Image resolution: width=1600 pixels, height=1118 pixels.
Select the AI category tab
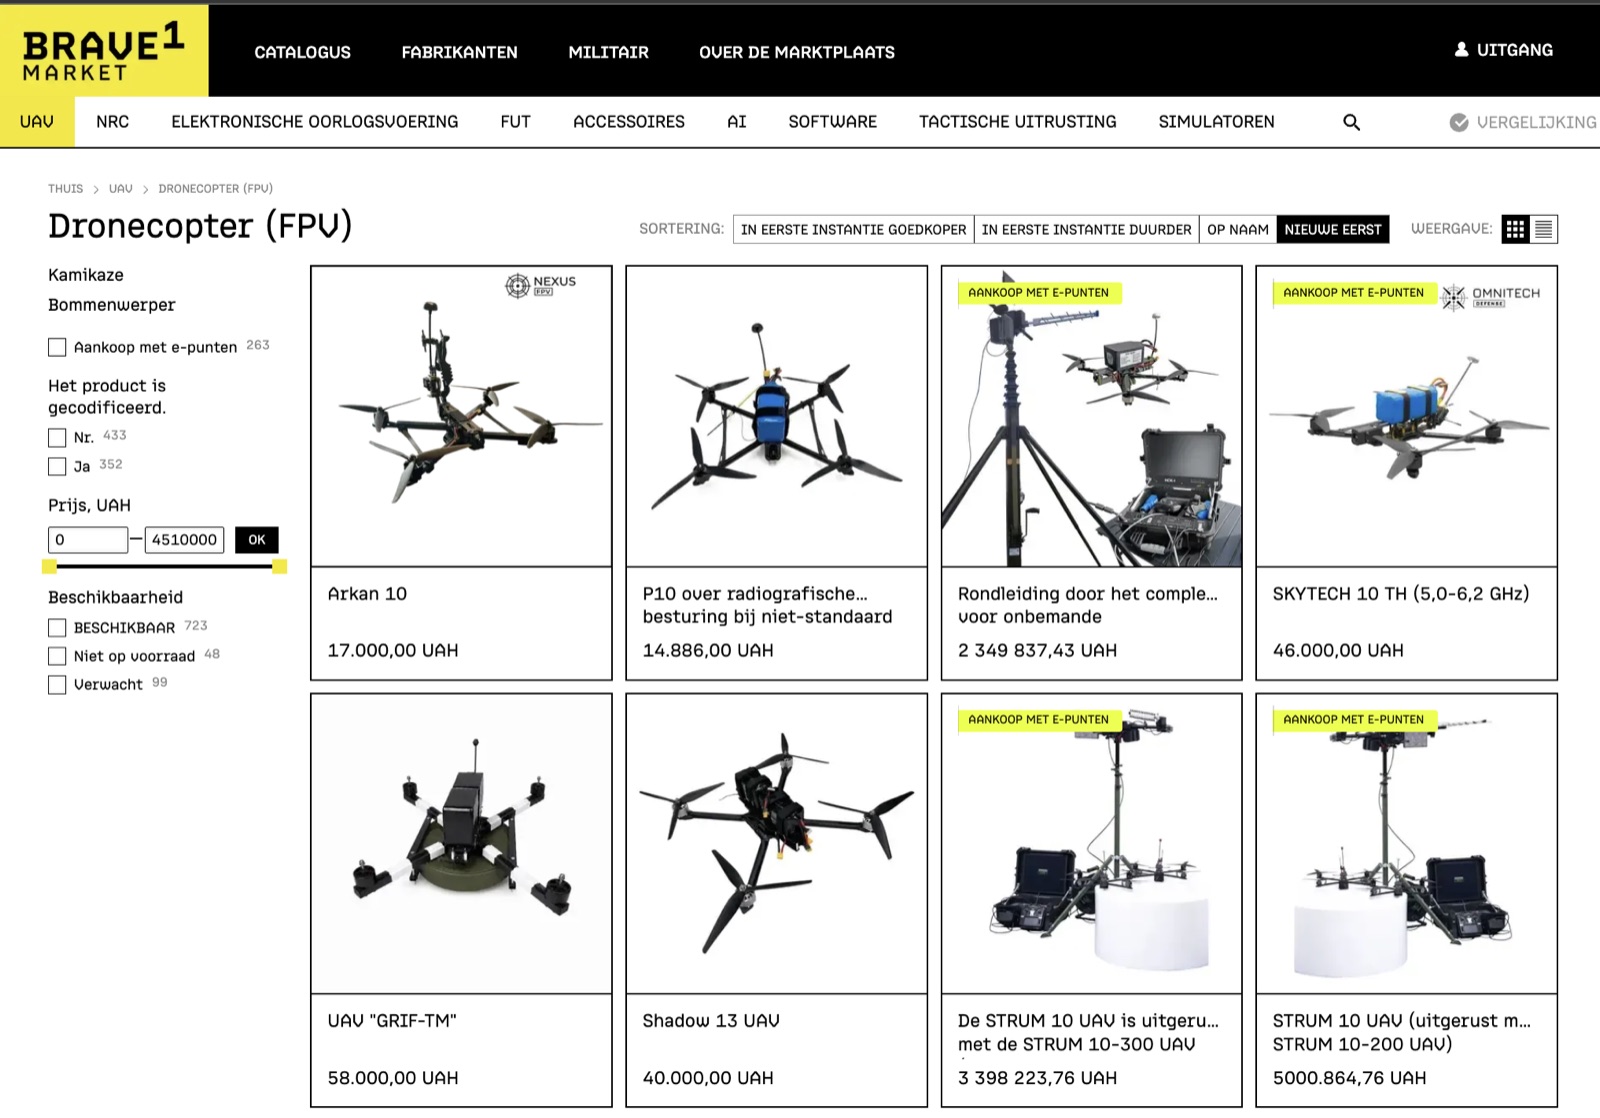click(x=737, y=122)
